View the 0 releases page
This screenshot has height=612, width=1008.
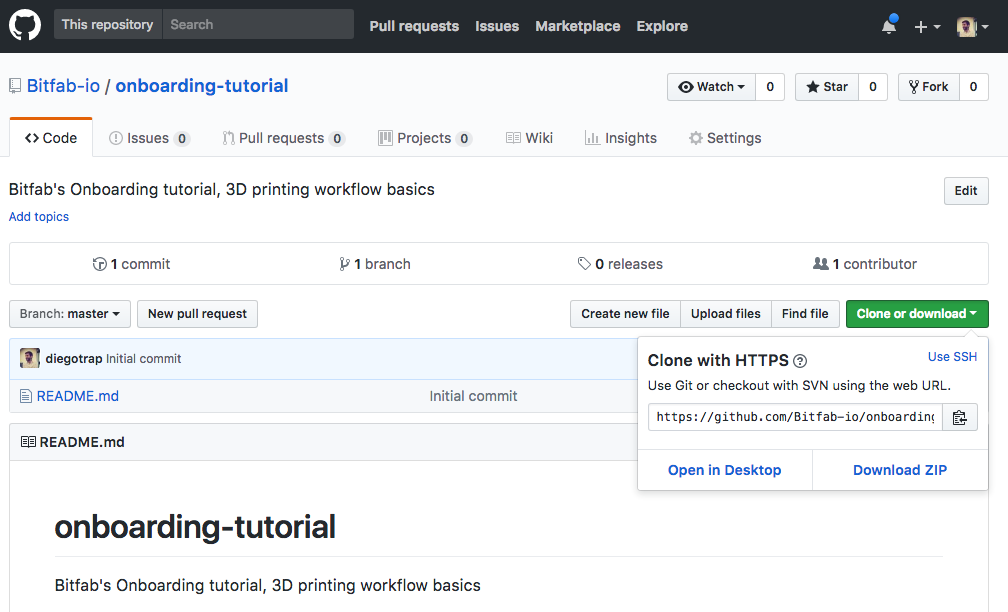coord(620,264)
